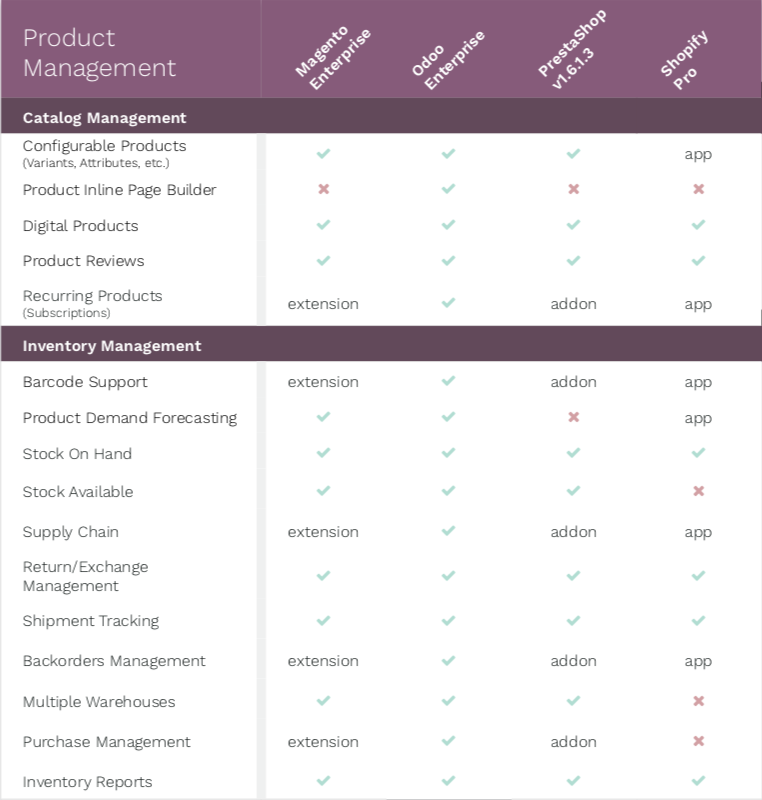Viewport: 762px width, 800px height.
Task: Click the Shopify red cross for Purchase Management
Action: [698, 741]
